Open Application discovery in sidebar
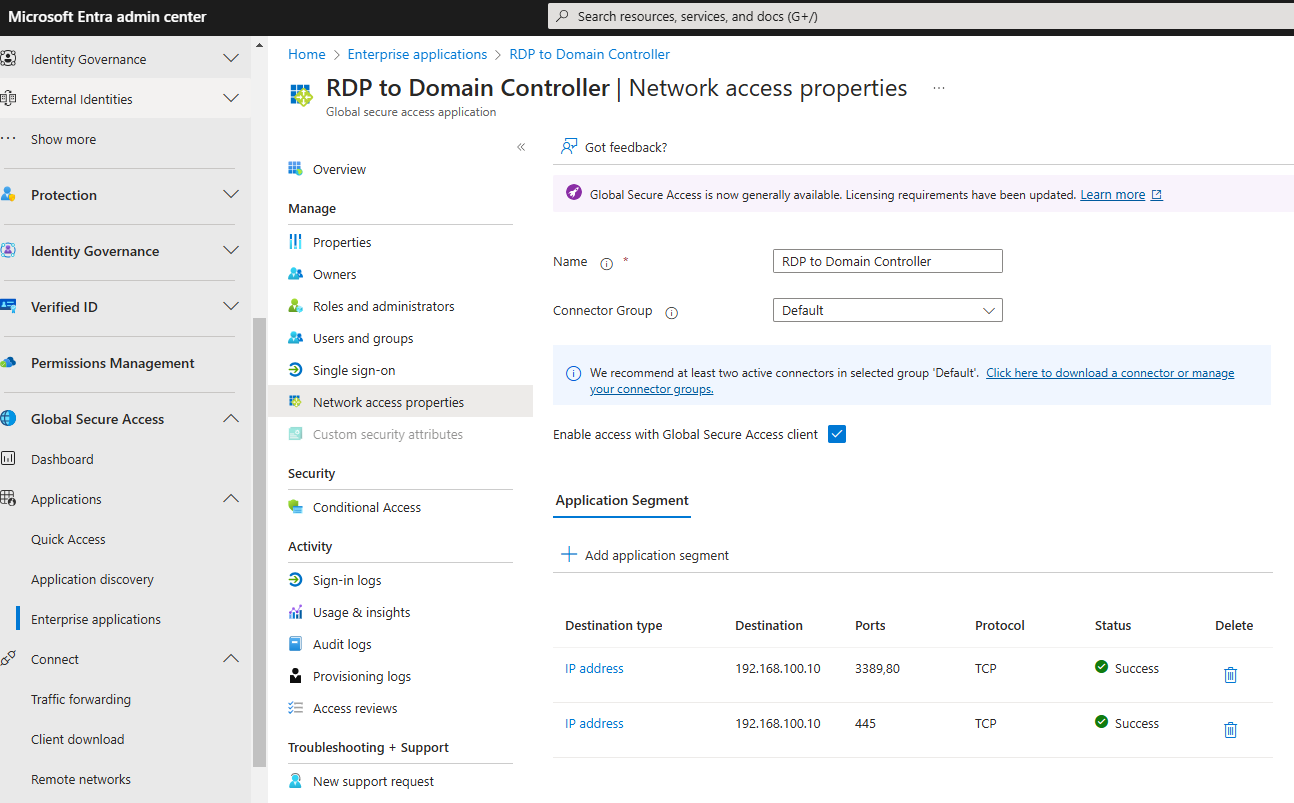The width and height of the screenshot is (1294, 803). [x=92, y=579]
